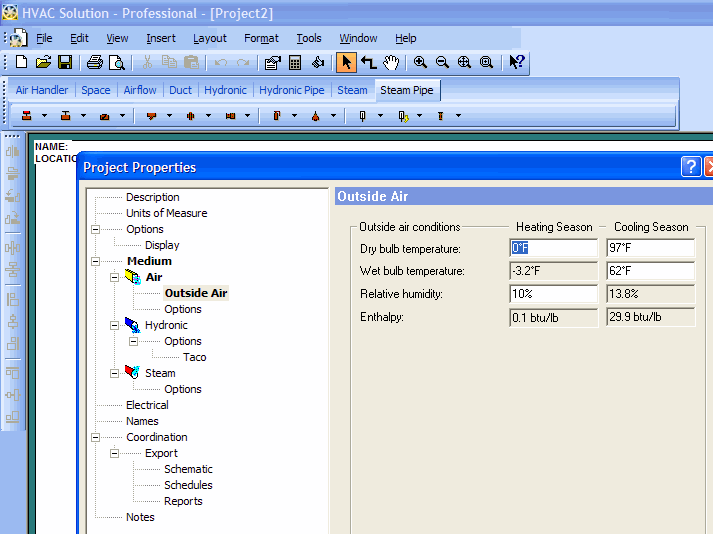
Task: Collapse the Coordination tree node
Action: [95, 437]
